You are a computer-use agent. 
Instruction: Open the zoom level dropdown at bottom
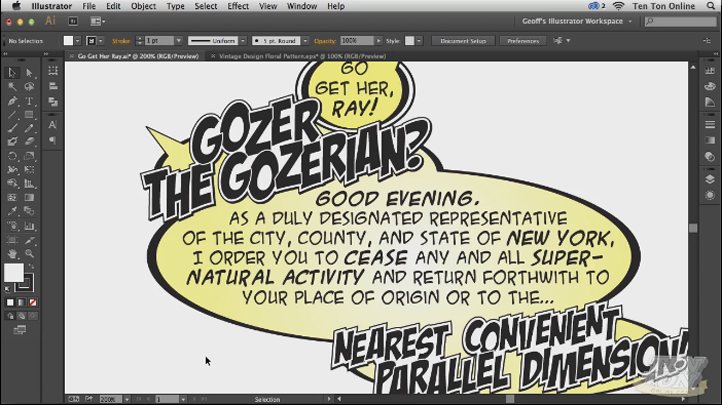pyautogui.click(x=127, y=399)
